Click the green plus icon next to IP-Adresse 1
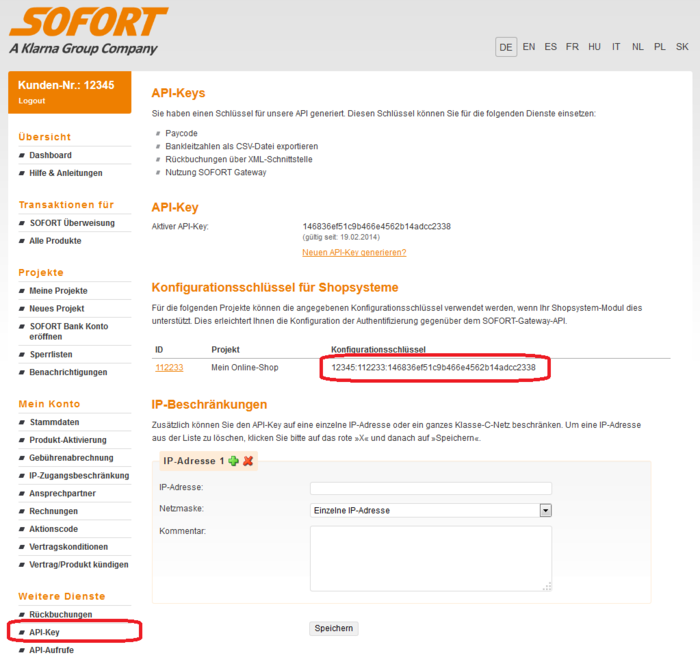Viewport: 700px width, 664px height. coord(233,461)
